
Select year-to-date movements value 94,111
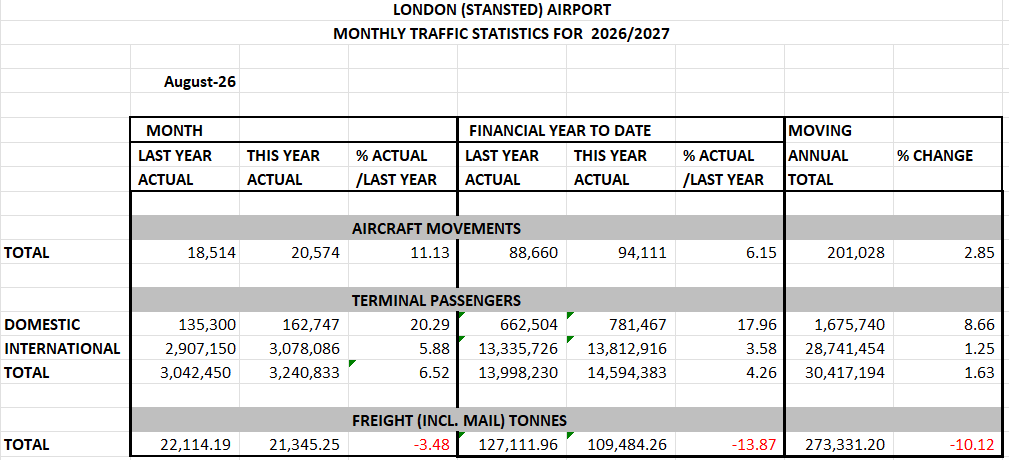(x=621, y=252)
